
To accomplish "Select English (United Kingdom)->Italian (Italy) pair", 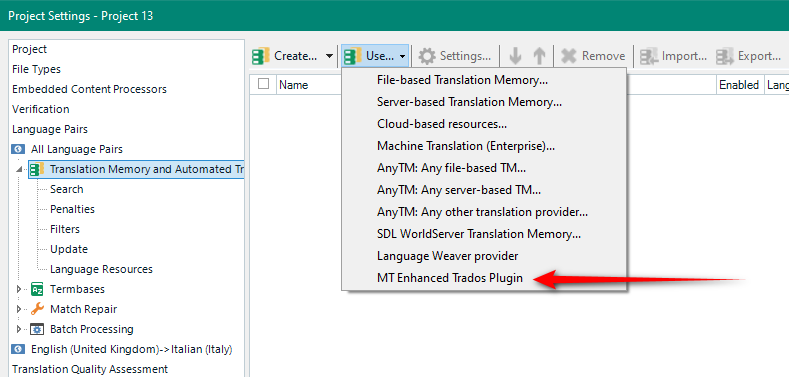I will tap(131, 349).
